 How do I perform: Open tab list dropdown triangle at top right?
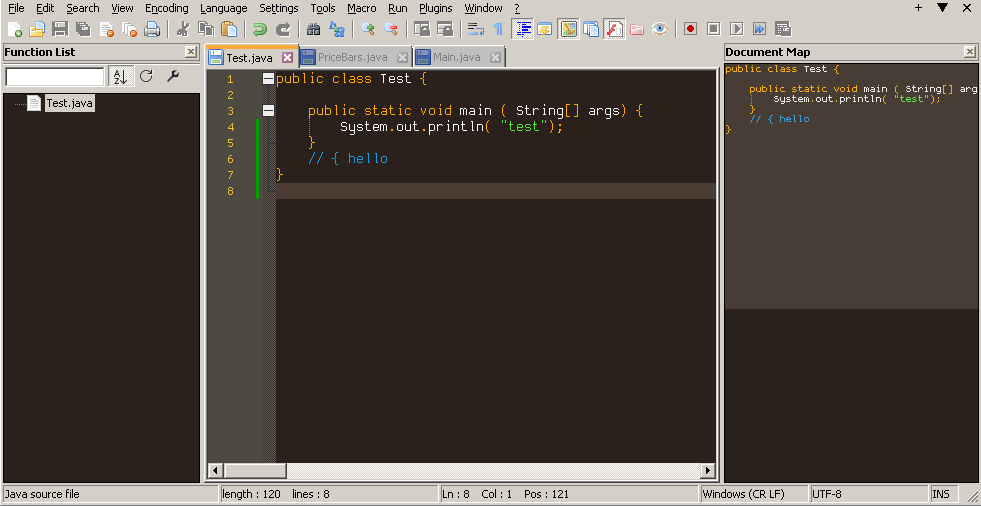(x=943, y=8)
